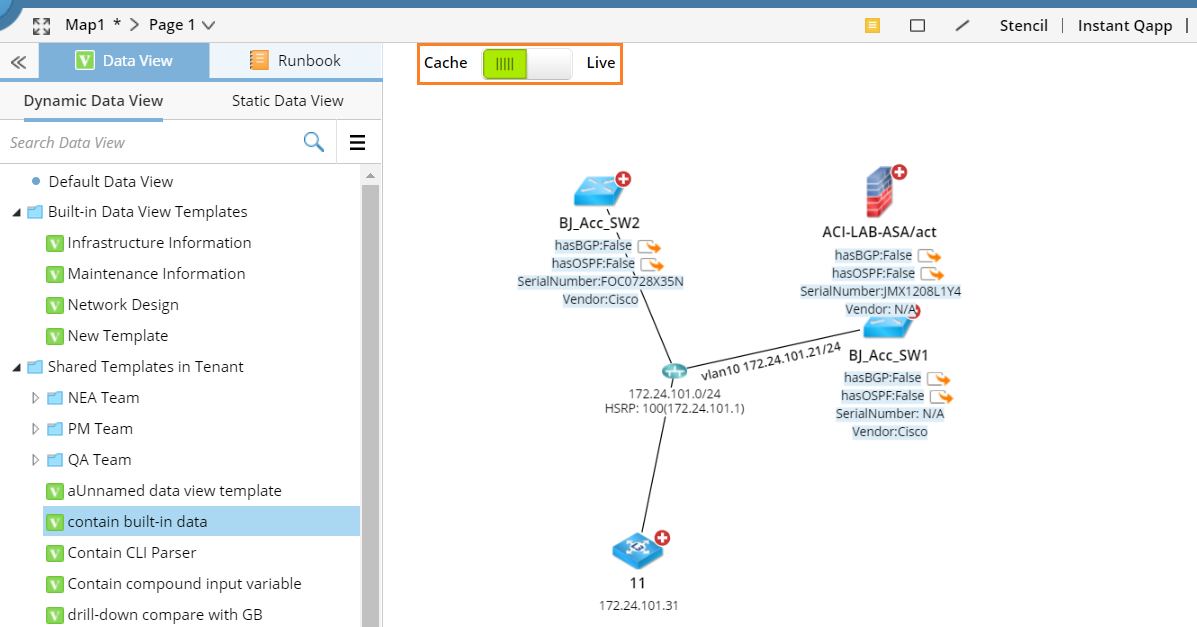The image size is (1197, 627).
Task: Collapse the left panel with double chevron
Action: [x=18, y=62]
